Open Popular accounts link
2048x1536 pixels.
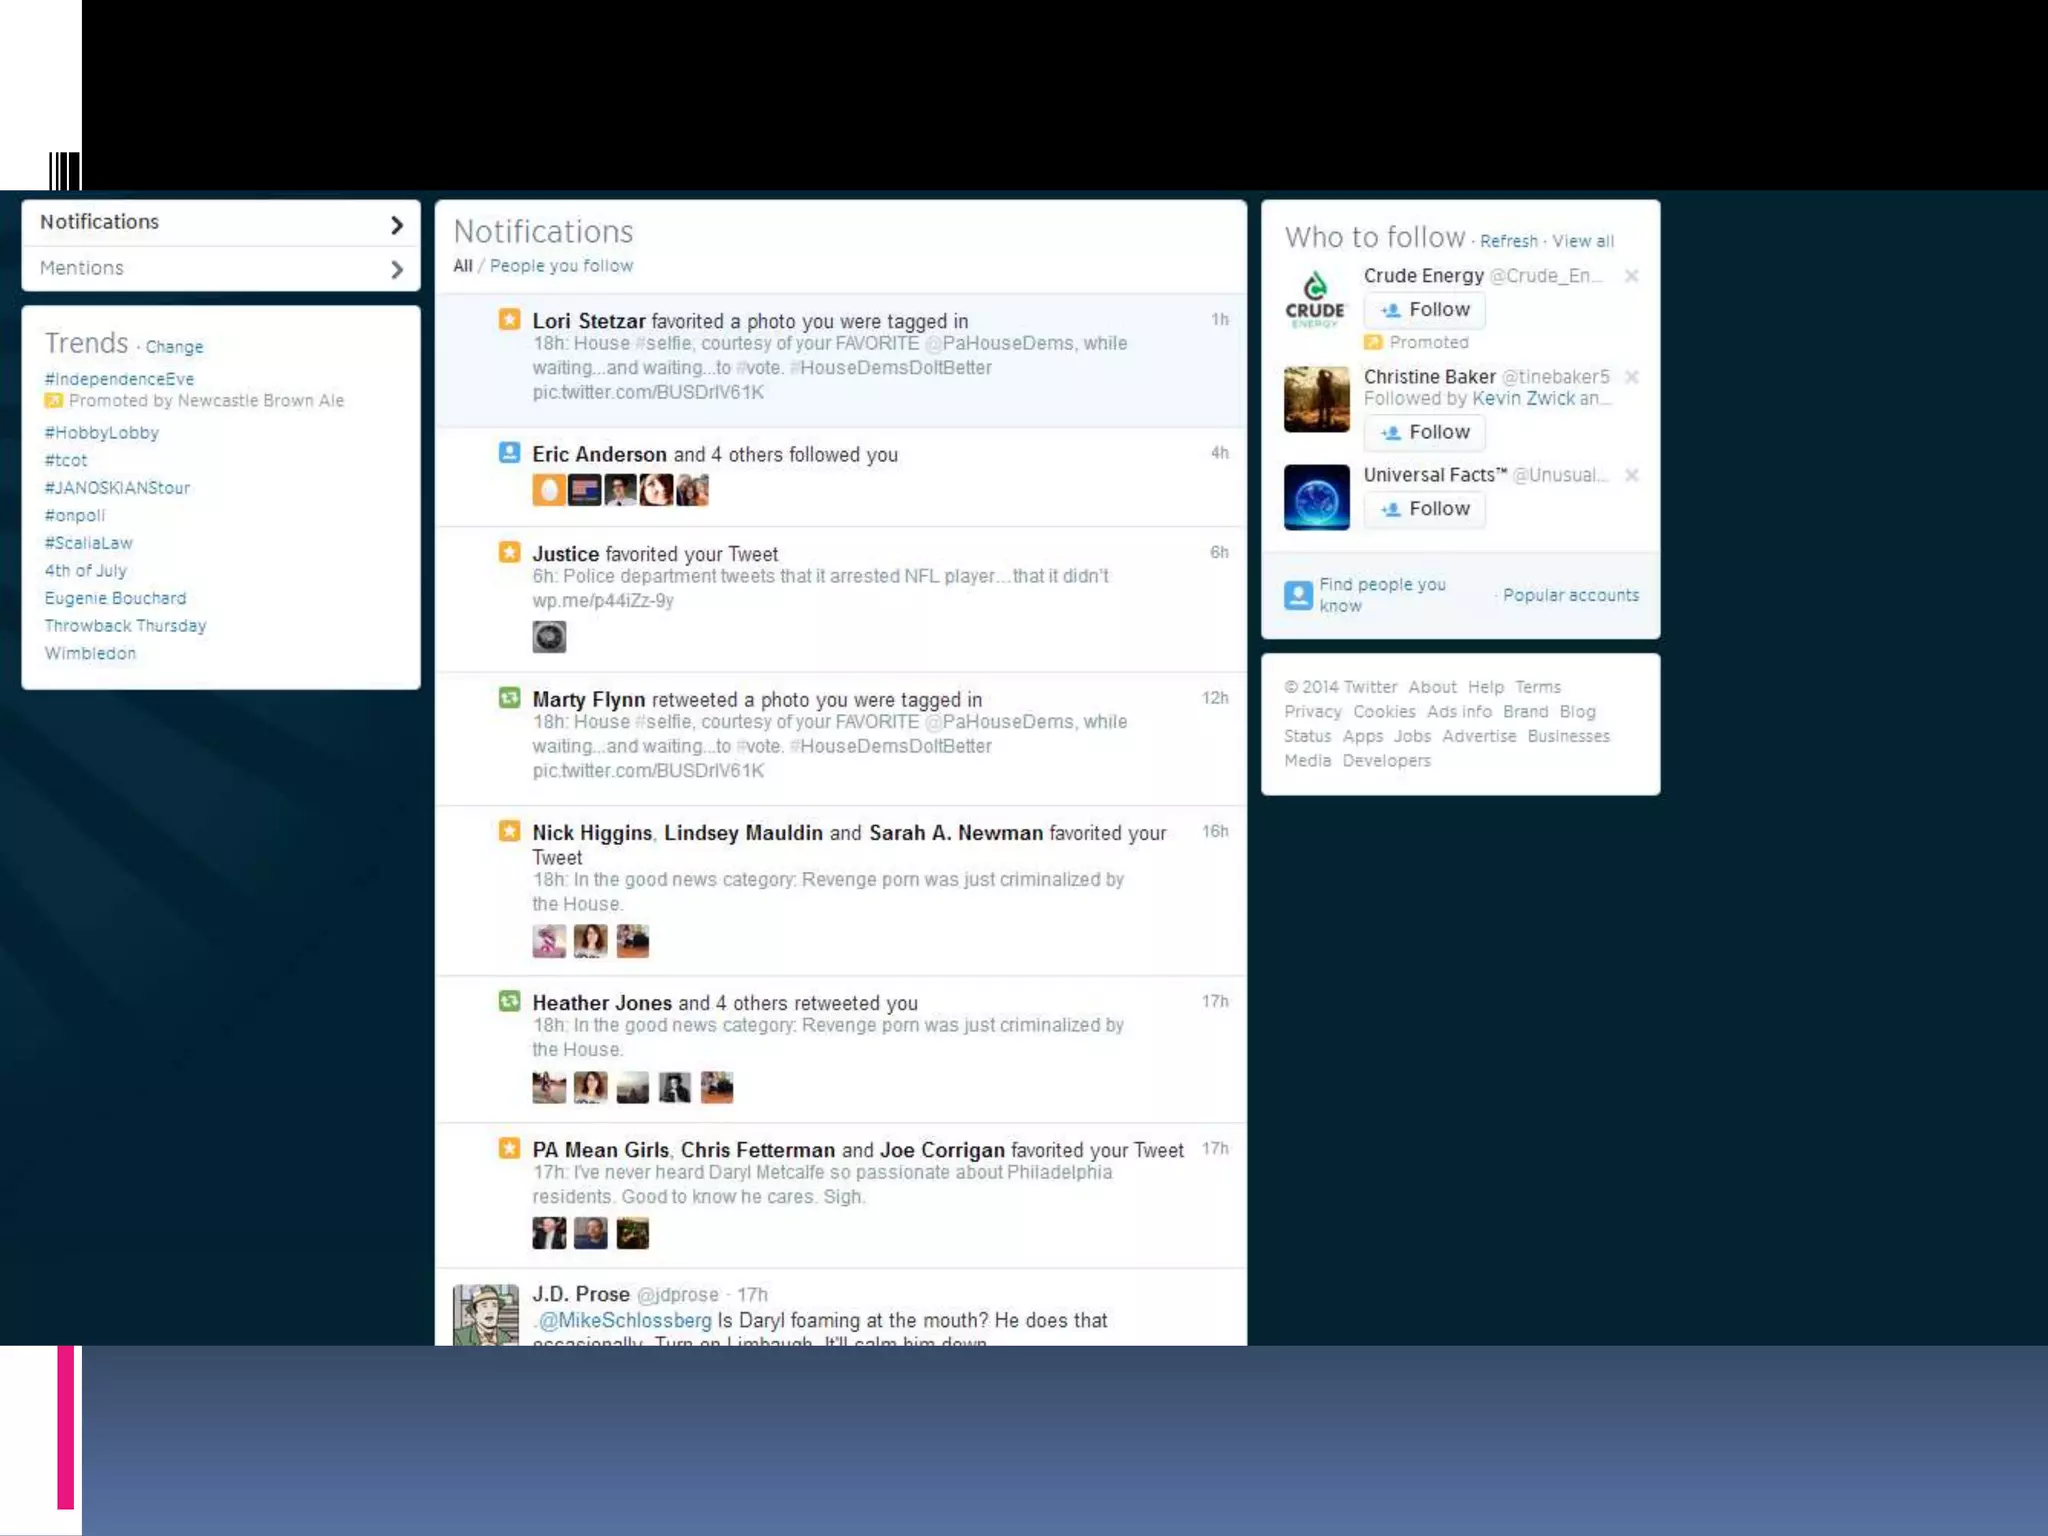tap(1571, 595)
